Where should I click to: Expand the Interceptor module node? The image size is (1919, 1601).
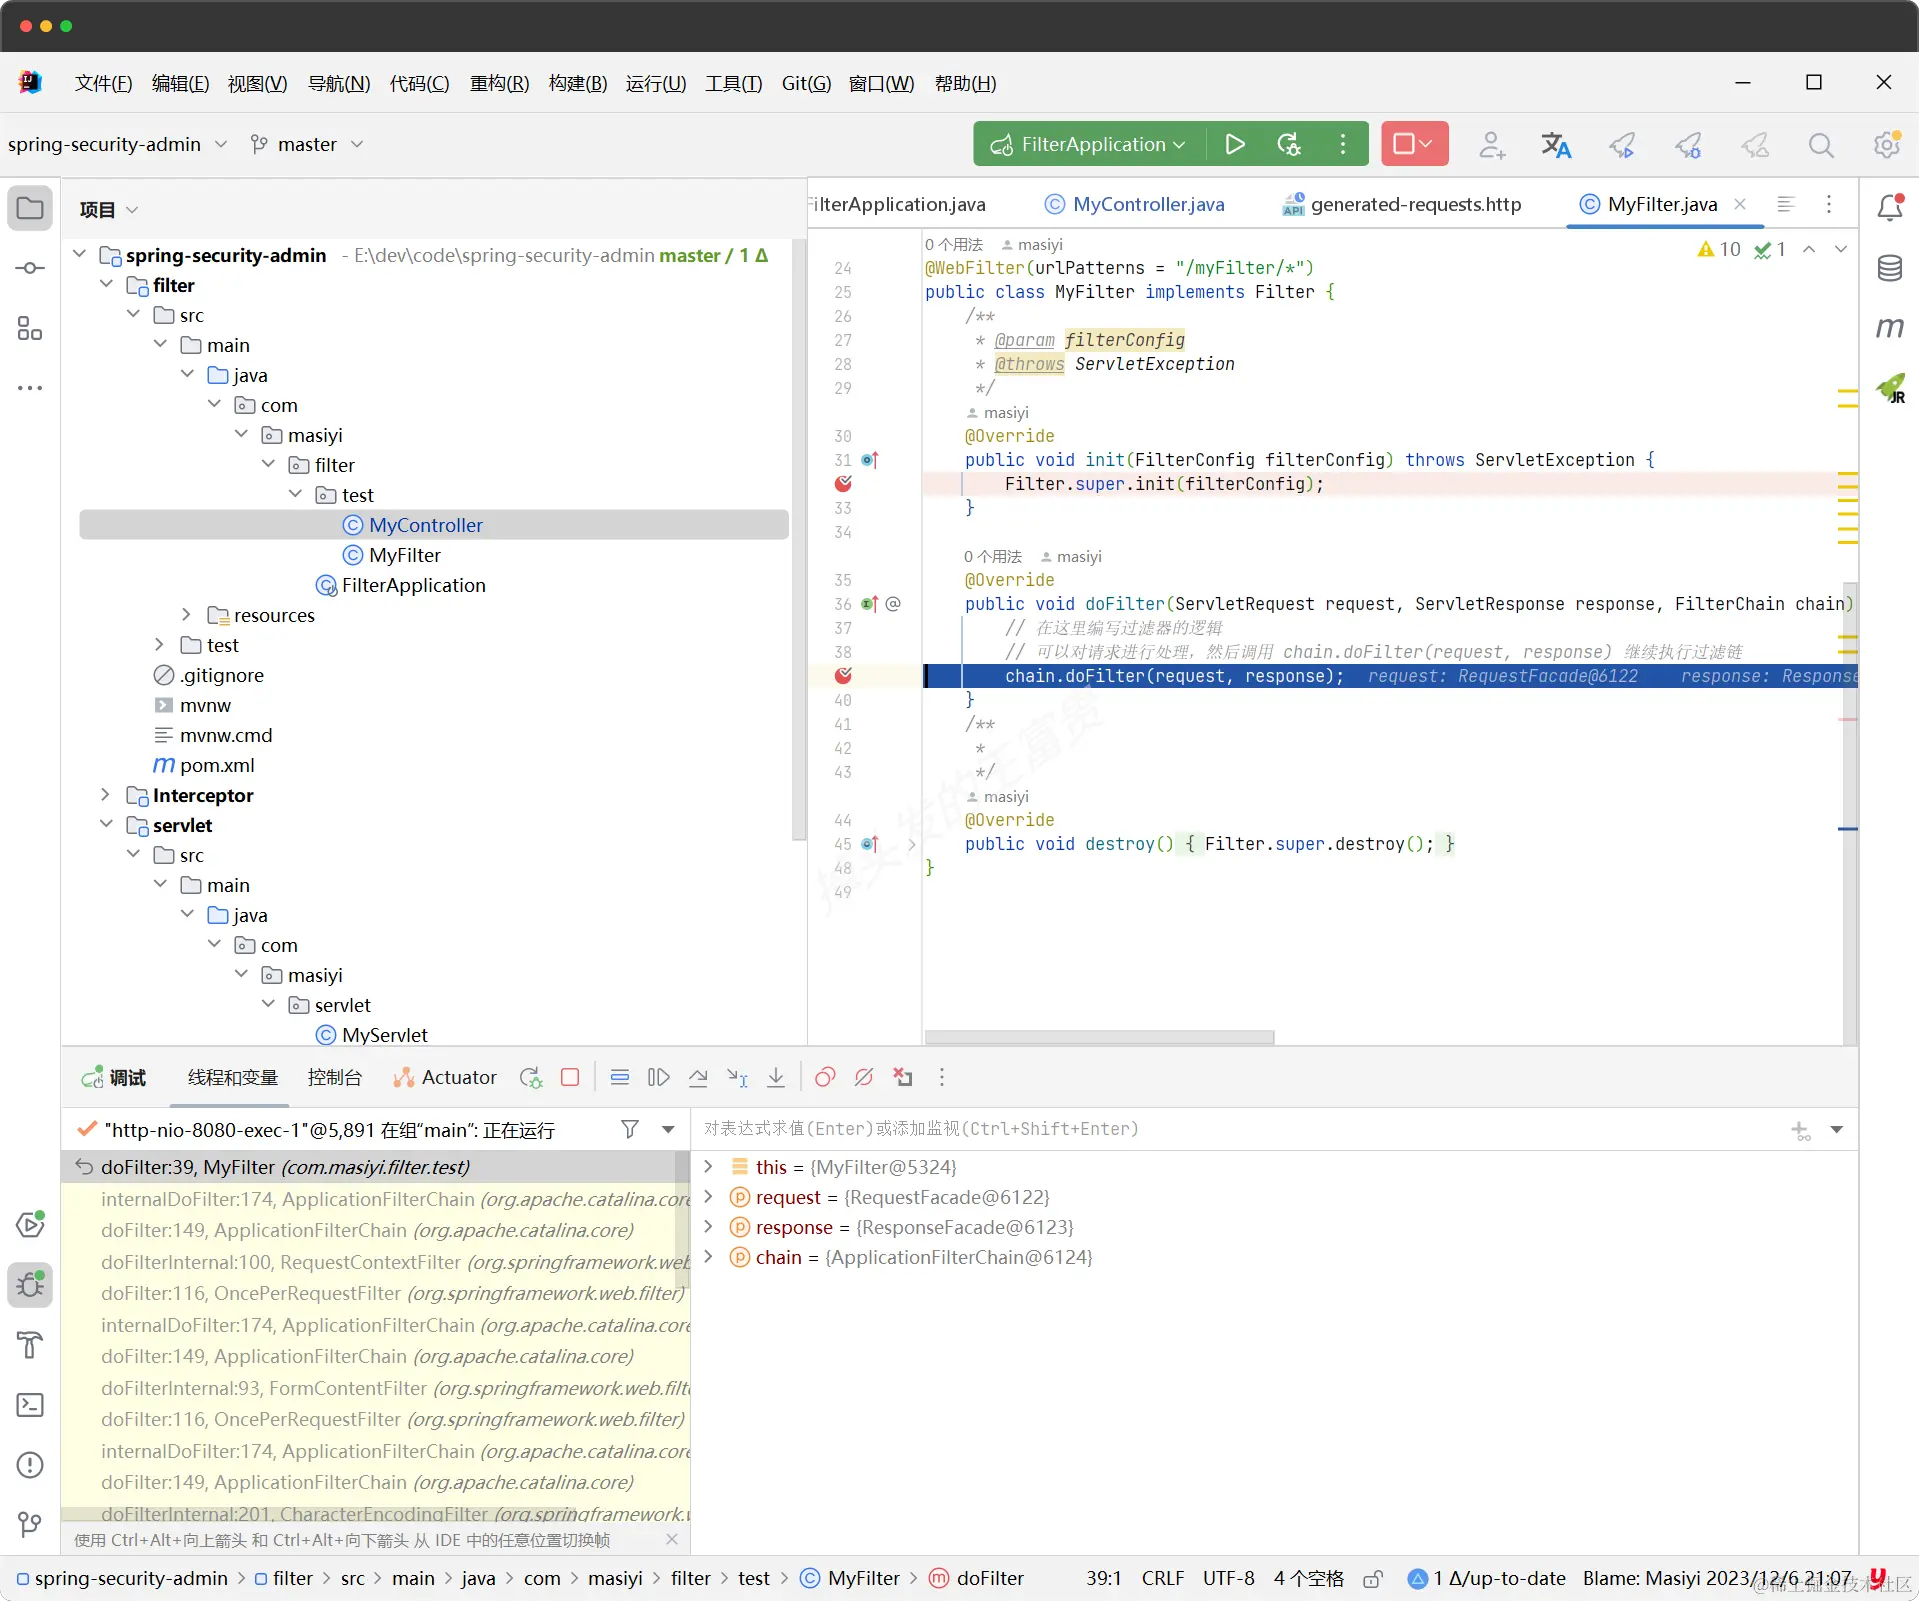(x=106, y=795)
